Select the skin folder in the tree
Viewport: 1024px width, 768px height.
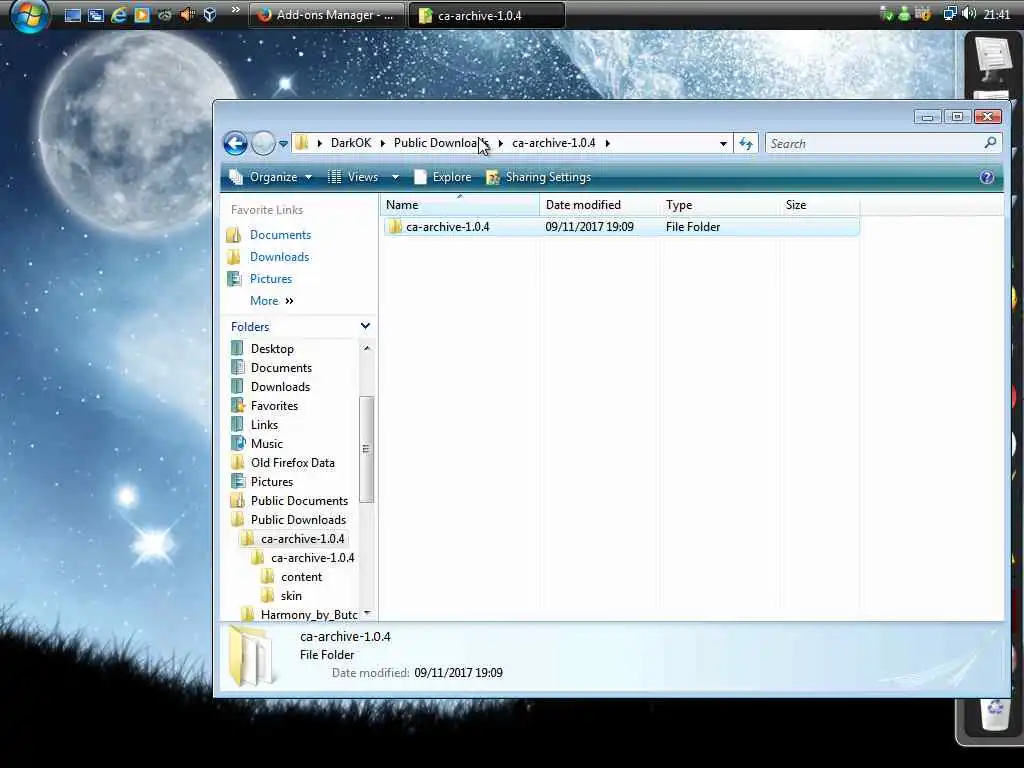(x=291, y=596)
